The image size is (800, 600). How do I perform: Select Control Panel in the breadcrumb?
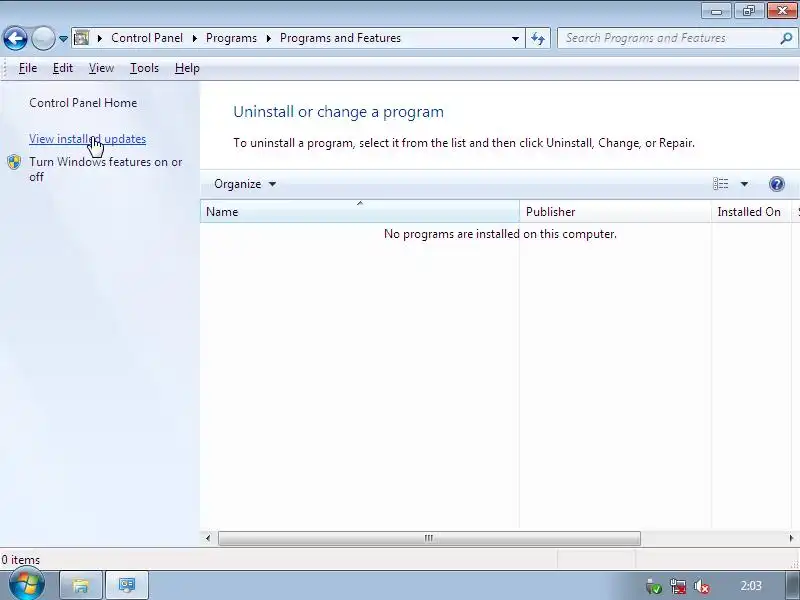[x=147, y=38]
